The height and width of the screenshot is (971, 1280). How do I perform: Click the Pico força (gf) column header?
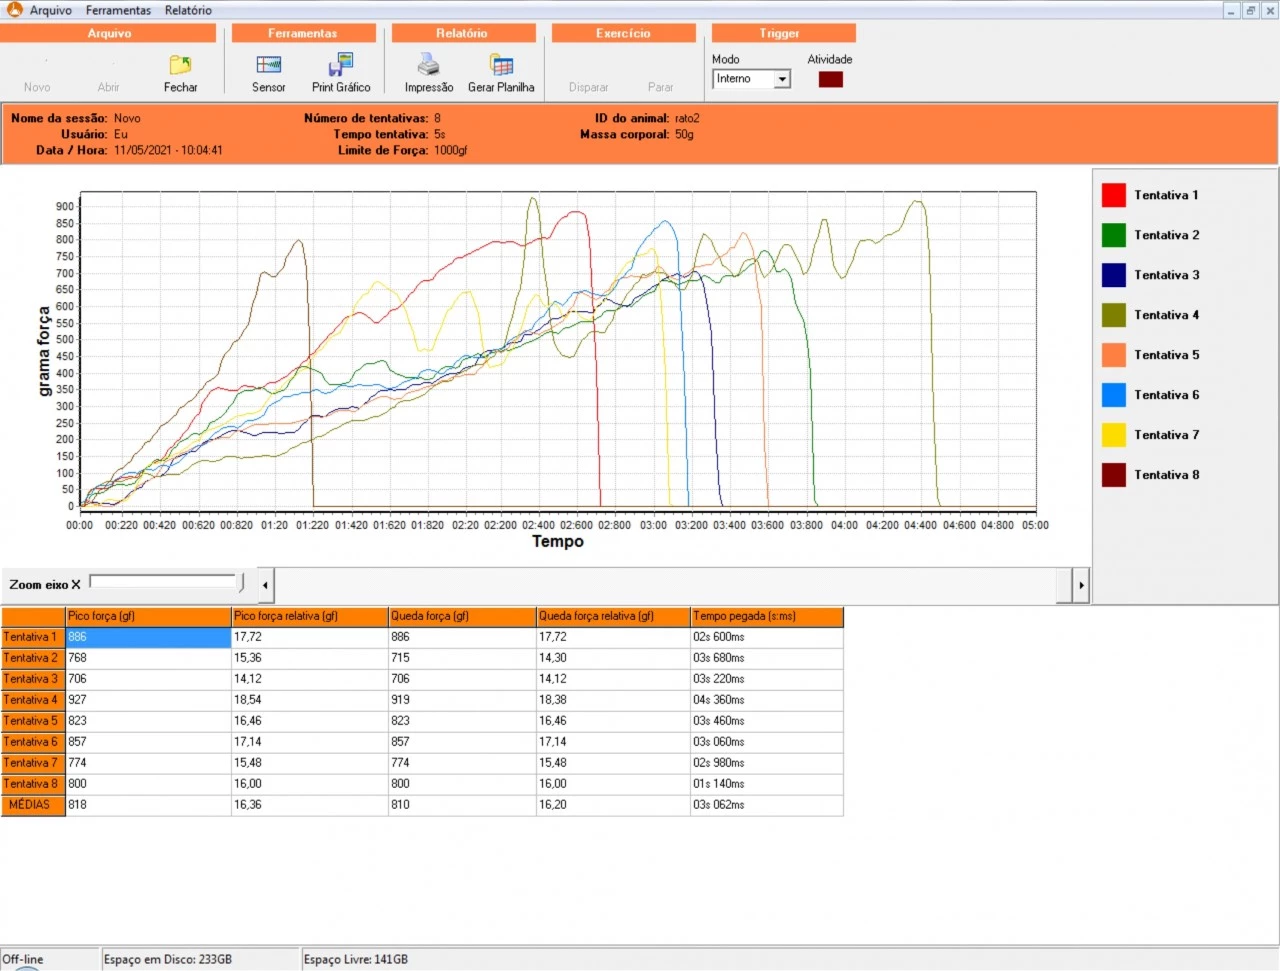147,616
